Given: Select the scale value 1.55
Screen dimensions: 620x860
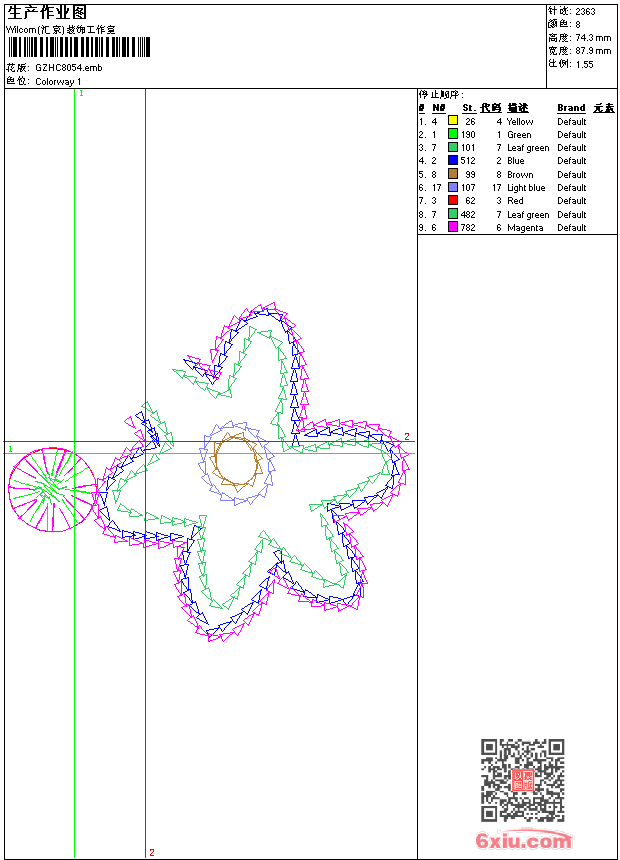Looking at the screenshot, I should coord(584,65).
